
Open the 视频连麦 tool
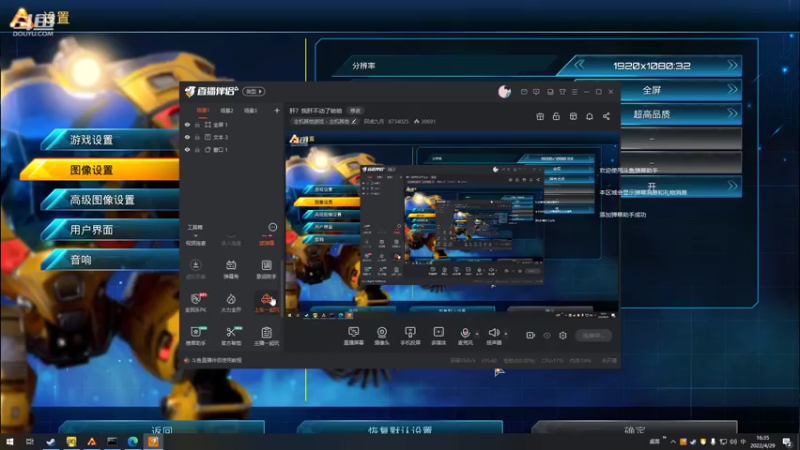195,239
